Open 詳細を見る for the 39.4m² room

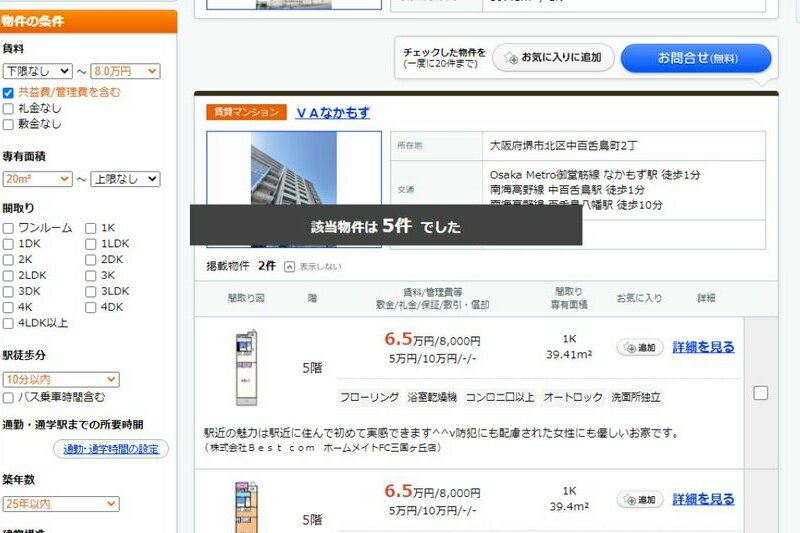point(703,499)
